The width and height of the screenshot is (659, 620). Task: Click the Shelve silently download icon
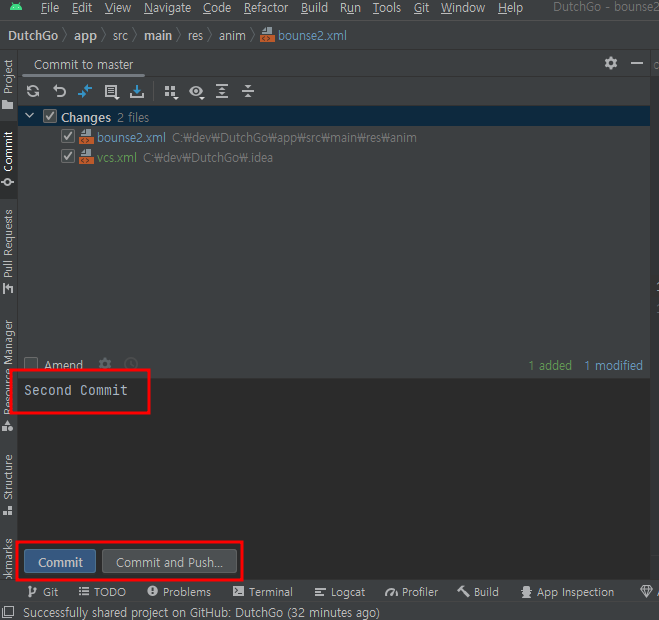click(137, 91)
